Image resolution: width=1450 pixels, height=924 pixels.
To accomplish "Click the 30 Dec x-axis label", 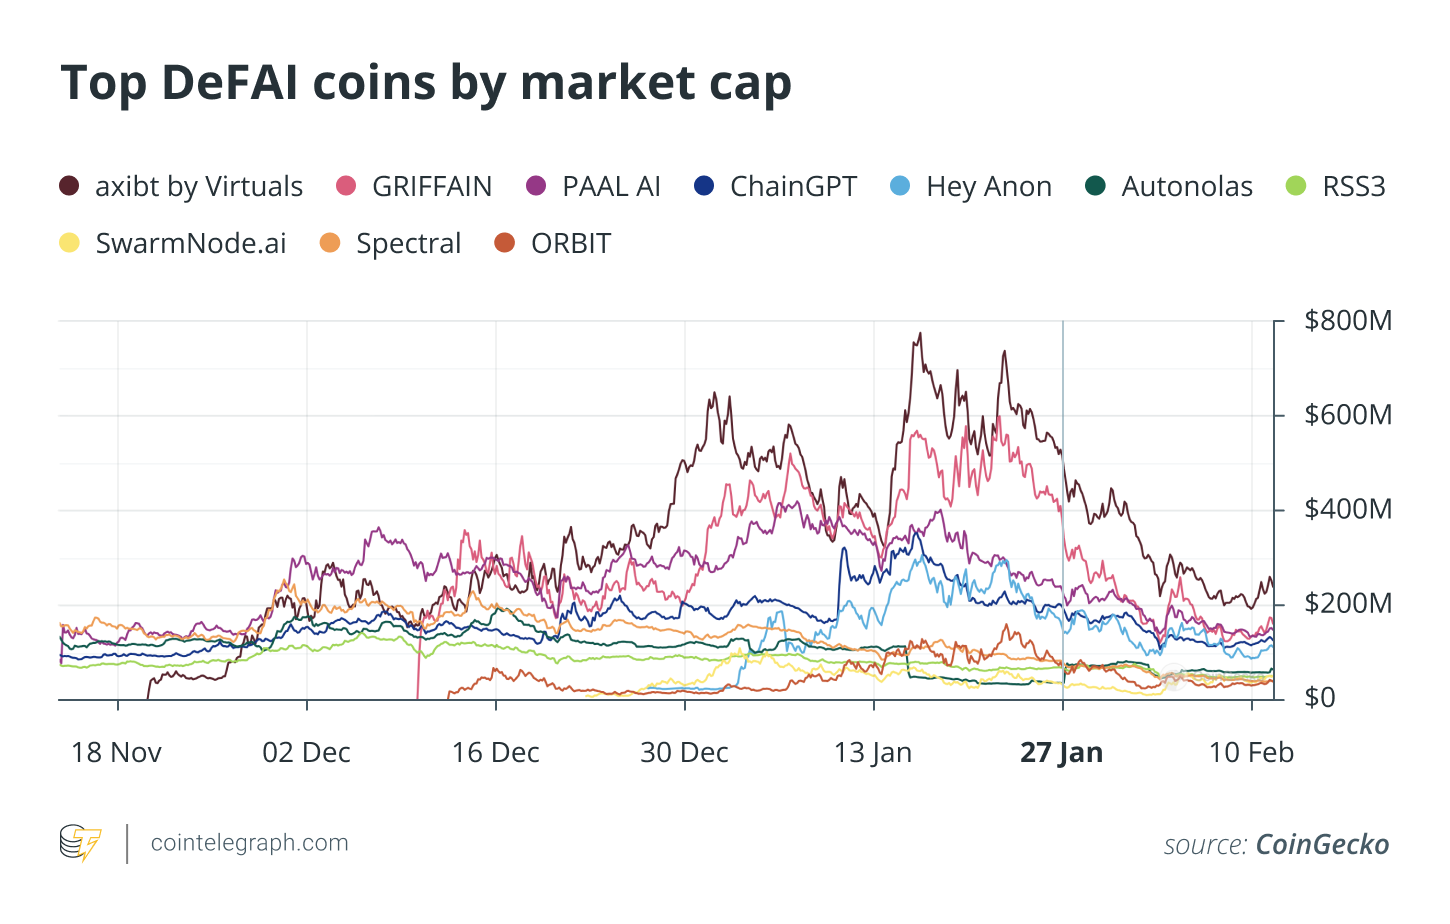I will (x=684, y=753).
